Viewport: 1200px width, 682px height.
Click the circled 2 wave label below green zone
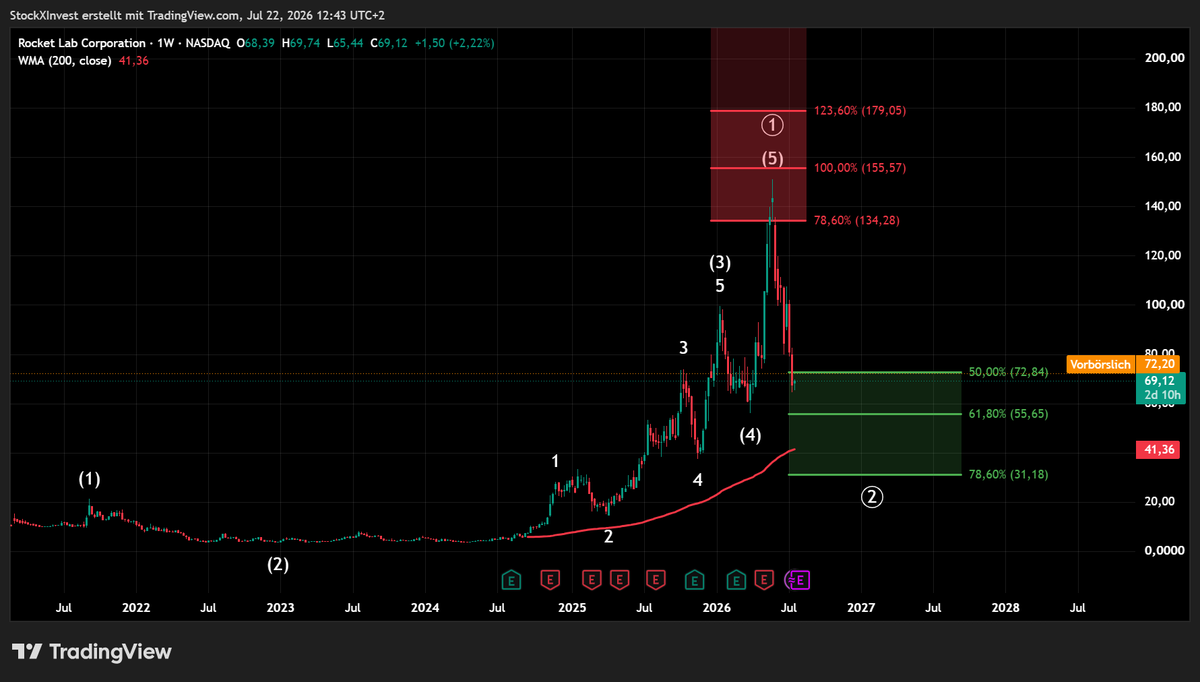[x=872, y=496]
